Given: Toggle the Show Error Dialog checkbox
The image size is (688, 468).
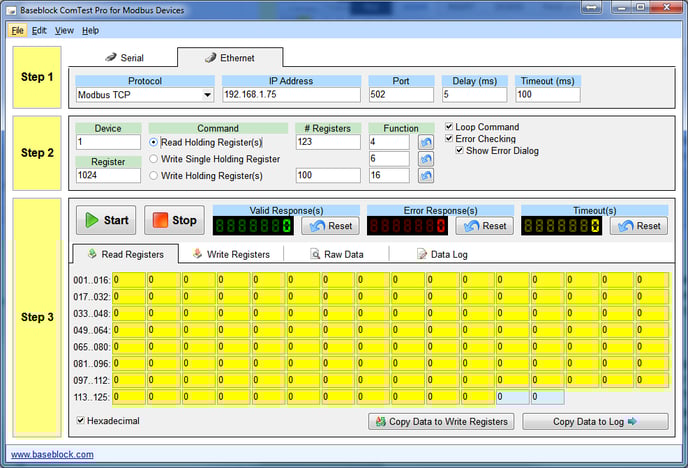Looking at the screenshot, I should pyautogui.click(x=460, y=151).
